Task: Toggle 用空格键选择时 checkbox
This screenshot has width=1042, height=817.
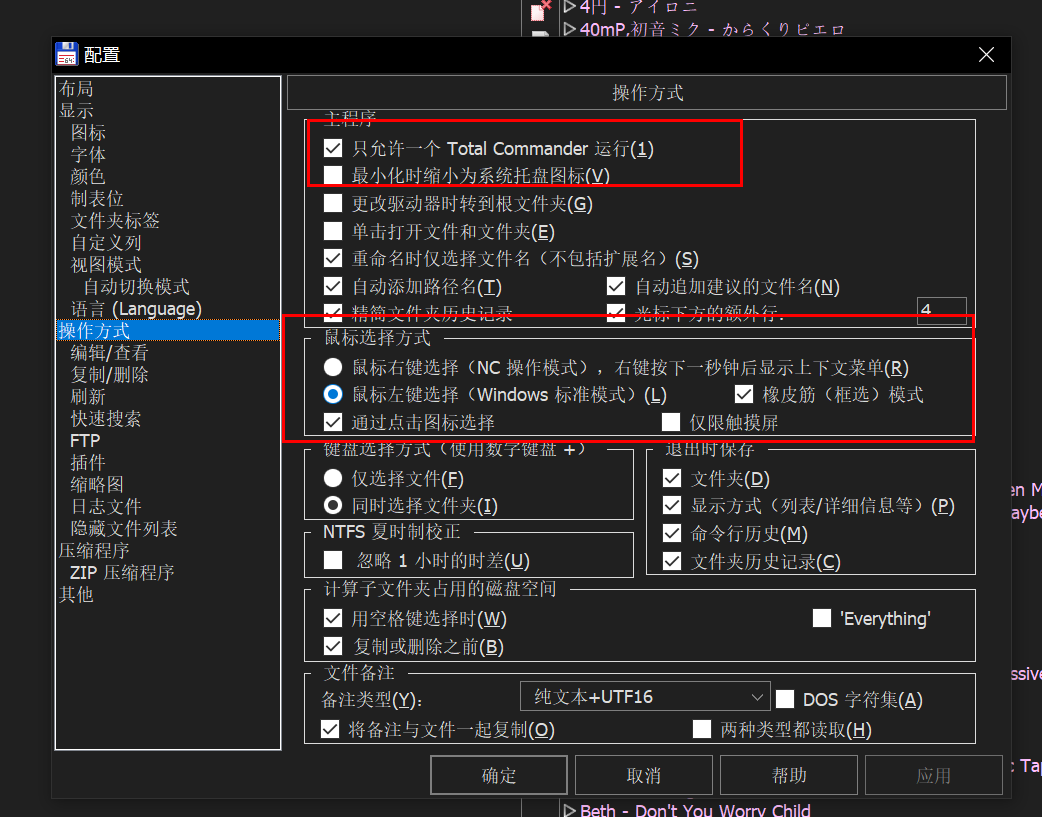Action: point(333,619)
